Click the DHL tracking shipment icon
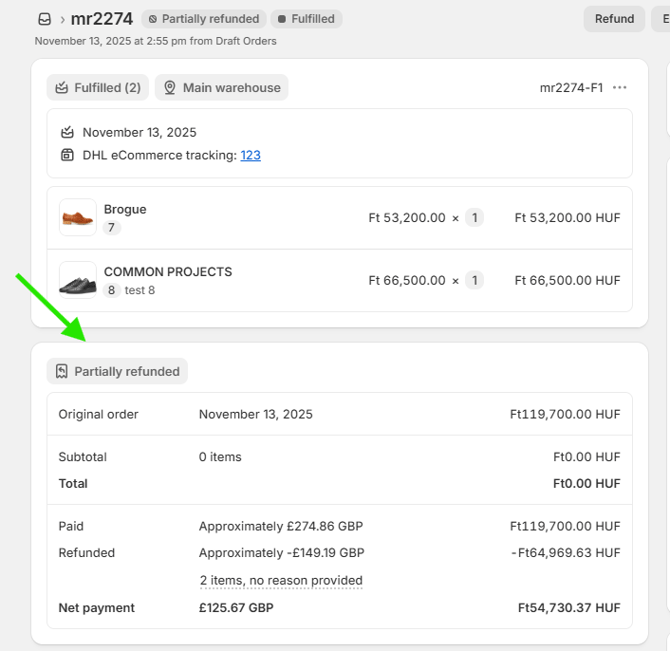Image resolution: width=670 pixels, height=651 pixels. [x=67, y=155]
